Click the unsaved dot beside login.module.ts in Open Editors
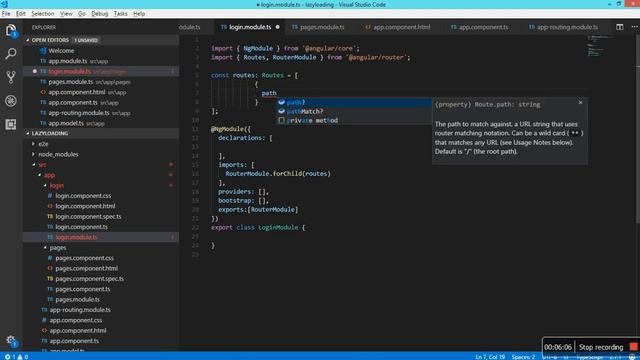640x360 pixels. pyautogui.click(x=35, y=71)
